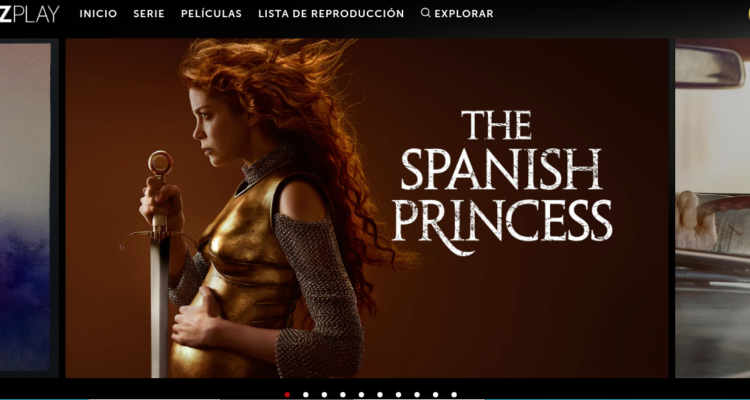Open The Spanish Princess featured banner
750x400 pixels.
coord(367,208)
